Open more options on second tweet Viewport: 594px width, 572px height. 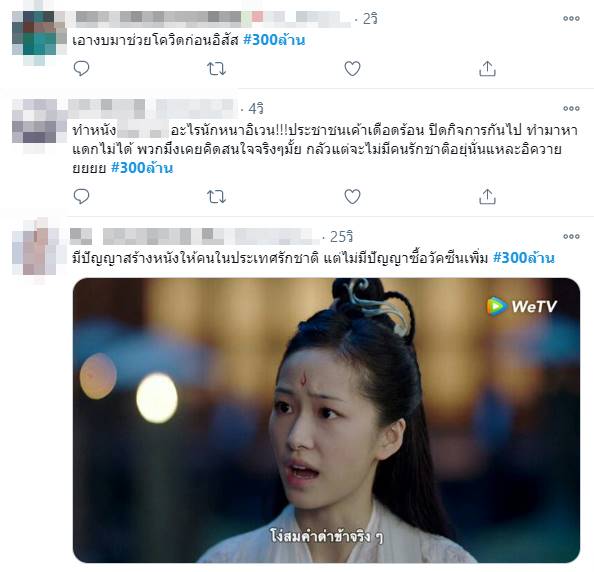click(571, 108)
